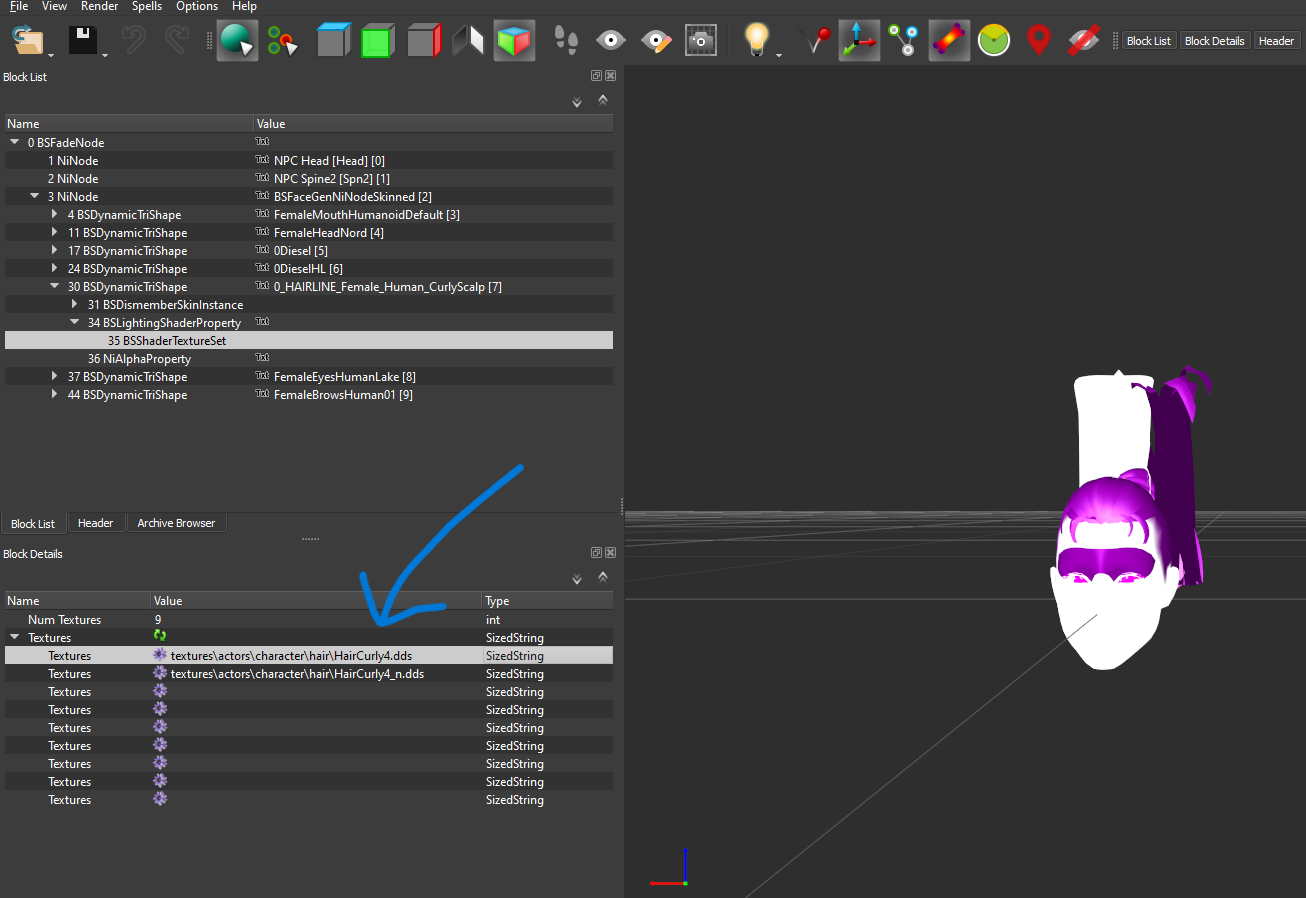Open the Options menu
Screen dimensions: 1306x898
coord(197,6)
